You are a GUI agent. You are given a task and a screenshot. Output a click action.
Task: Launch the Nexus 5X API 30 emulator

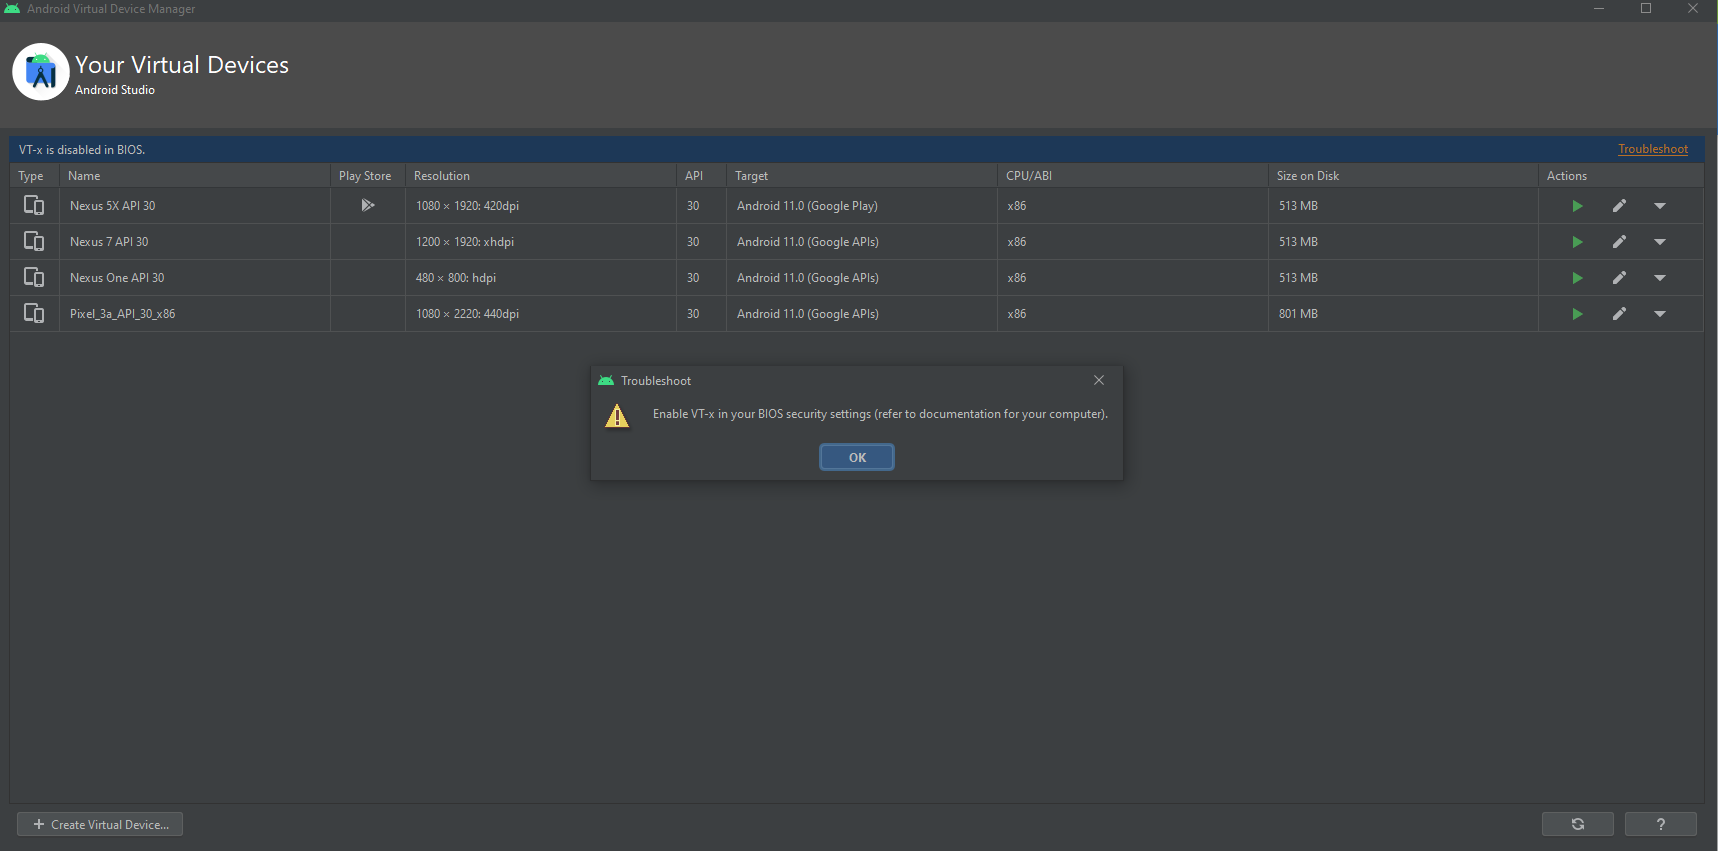coord(1577,206)
